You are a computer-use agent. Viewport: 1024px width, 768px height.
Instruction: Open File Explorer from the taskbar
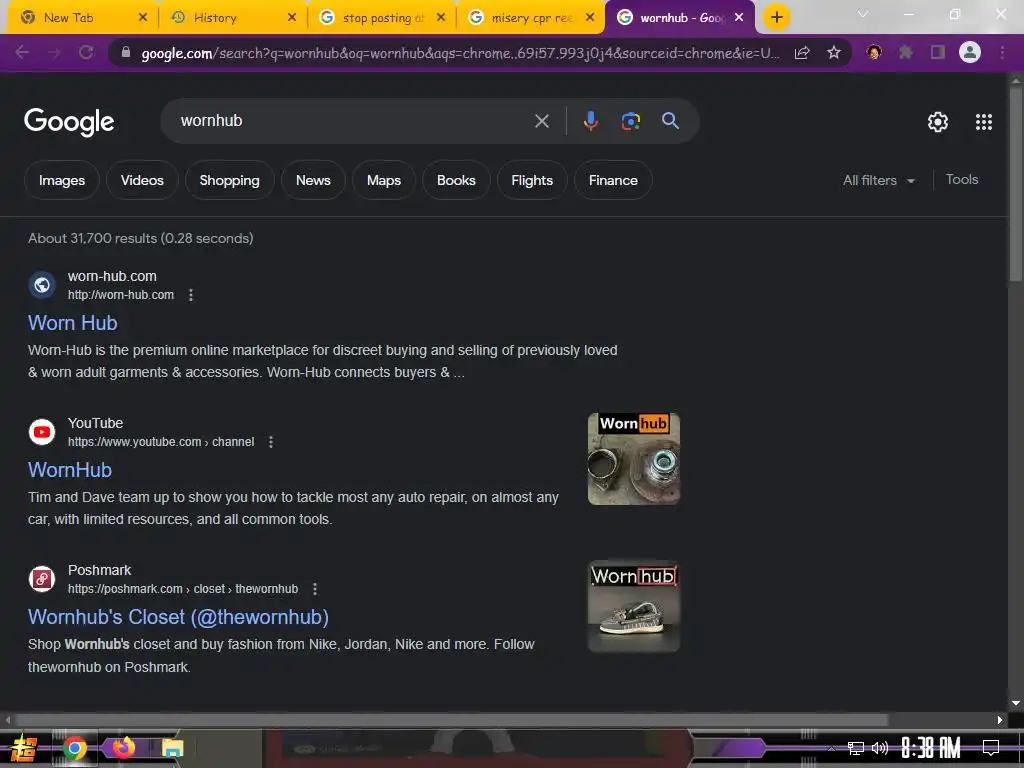[172, 748]
